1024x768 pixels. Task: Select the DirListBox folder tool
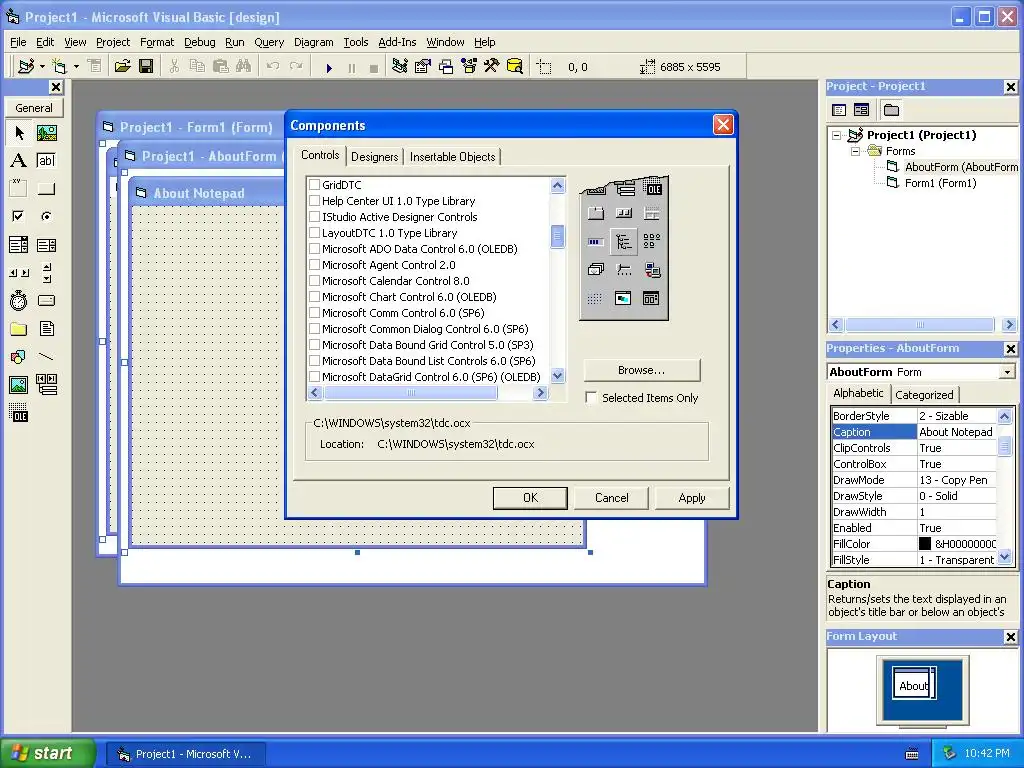(x=19, y=328)
